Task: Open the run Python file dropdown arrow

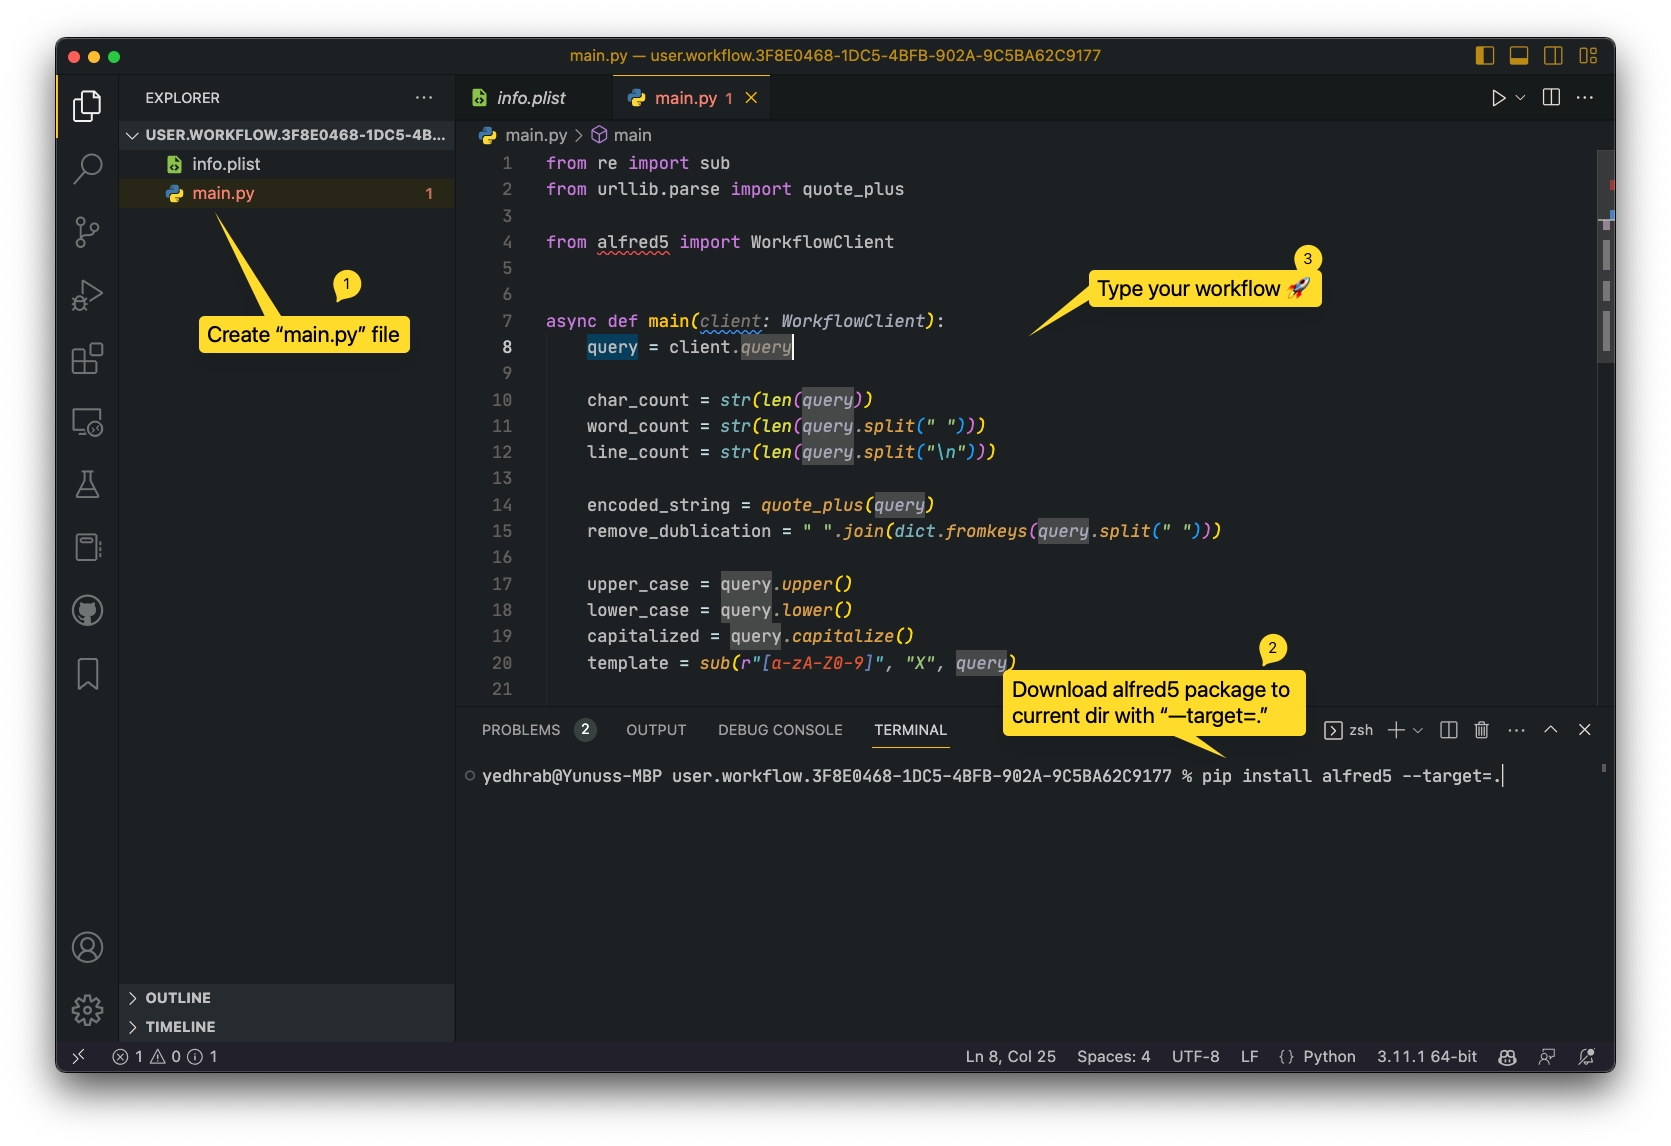Action: [1521, 98]
